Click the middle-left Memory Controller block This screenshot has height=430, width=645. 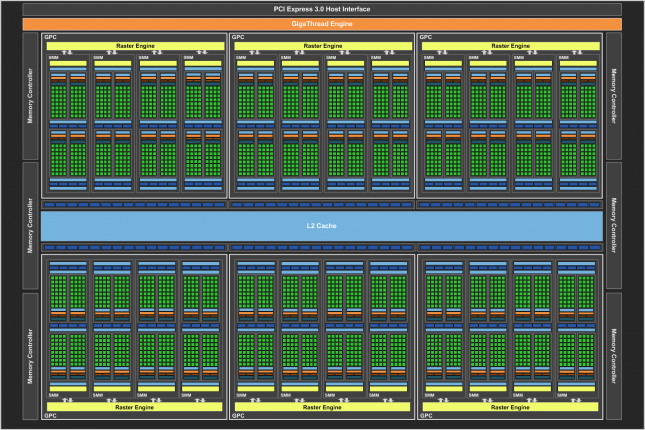click(x=30, y=226)
